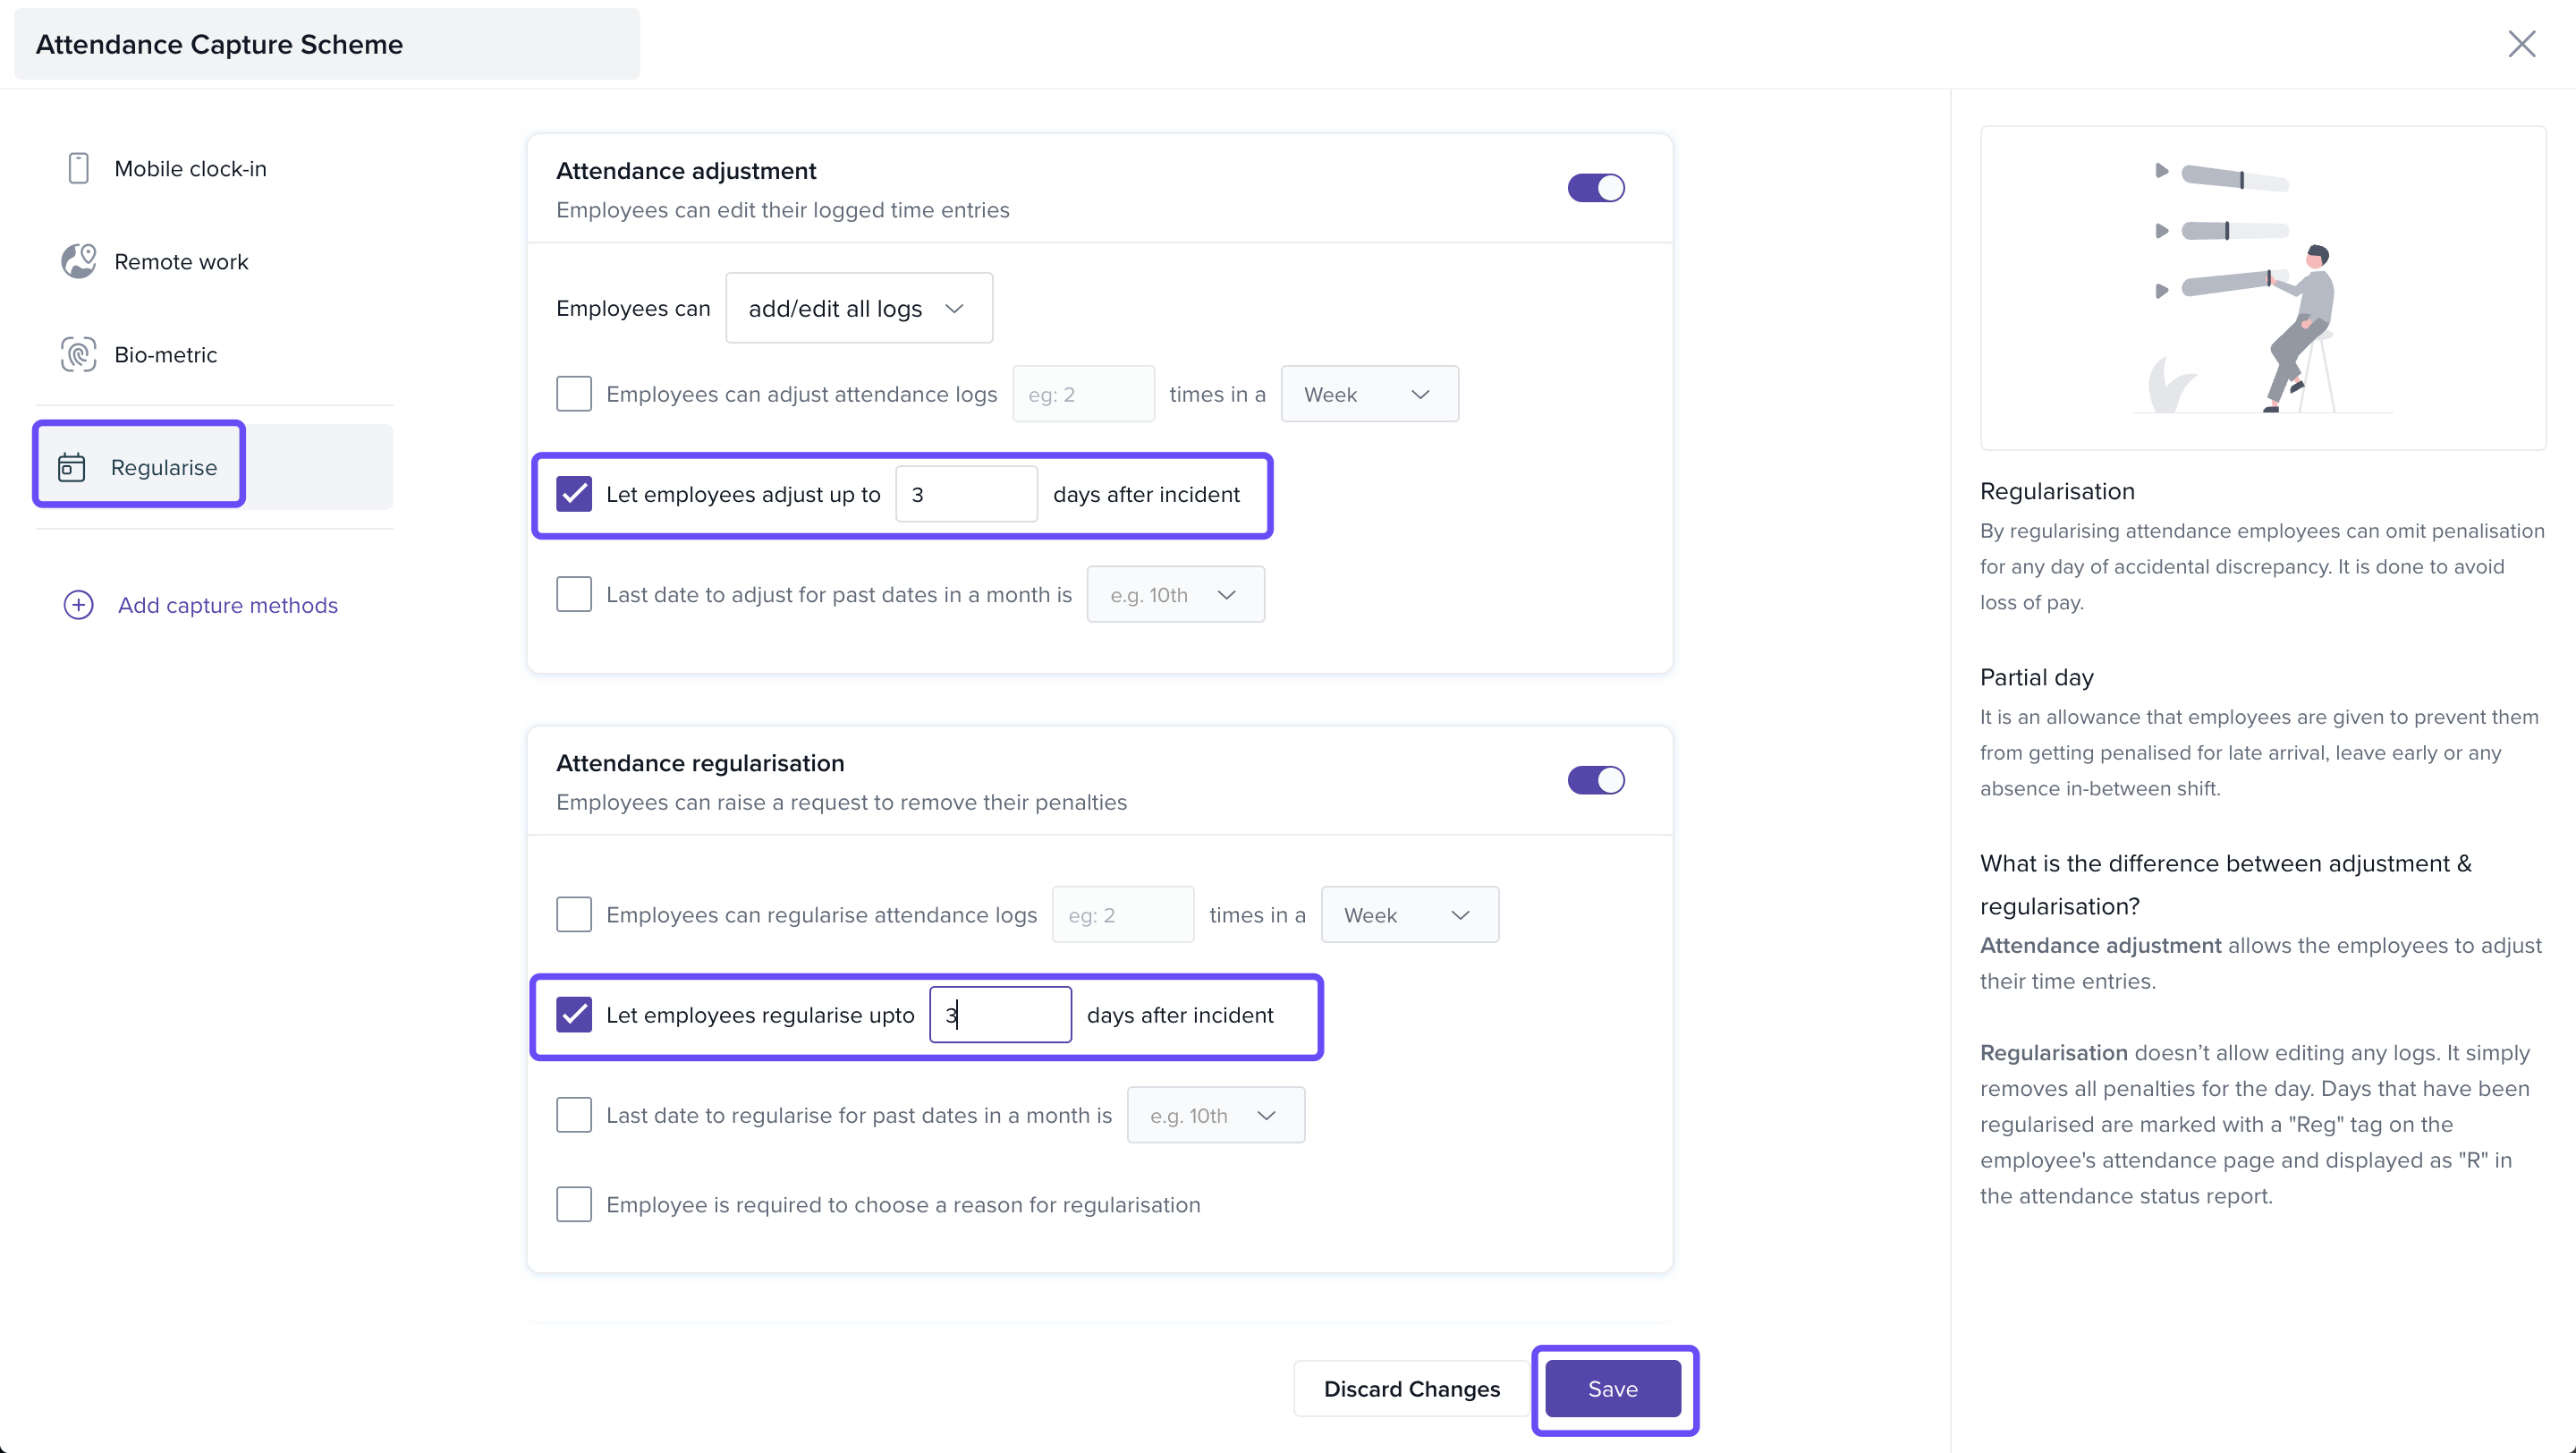Screen dimensions: 2576x1453
Task: Open the 'add/edit all logs' dropdown
Action: point(858,308)
